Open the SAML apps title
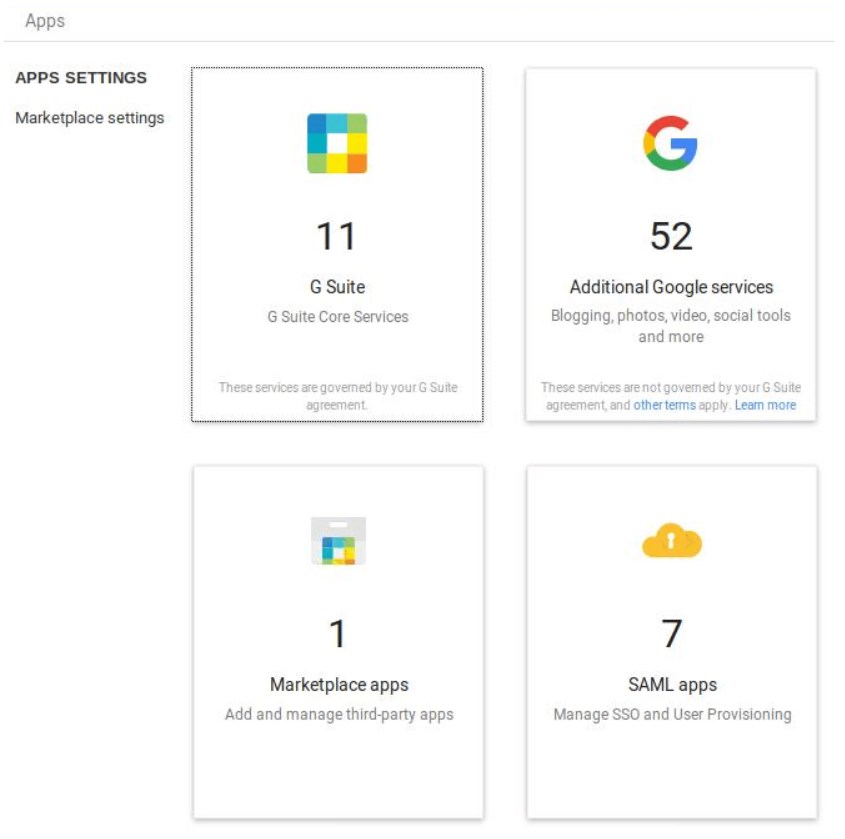Screen dimensions: 845x839 click(672, 684)
